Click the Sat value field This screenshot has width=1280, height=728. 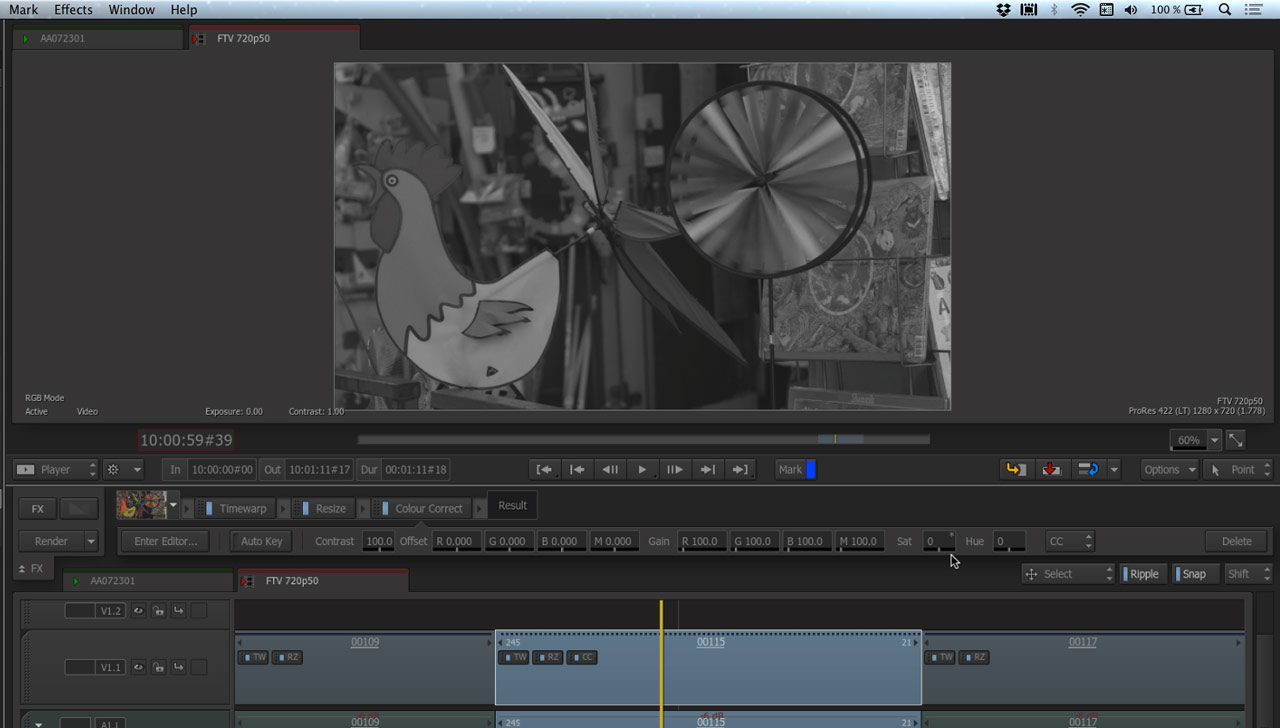936,541
